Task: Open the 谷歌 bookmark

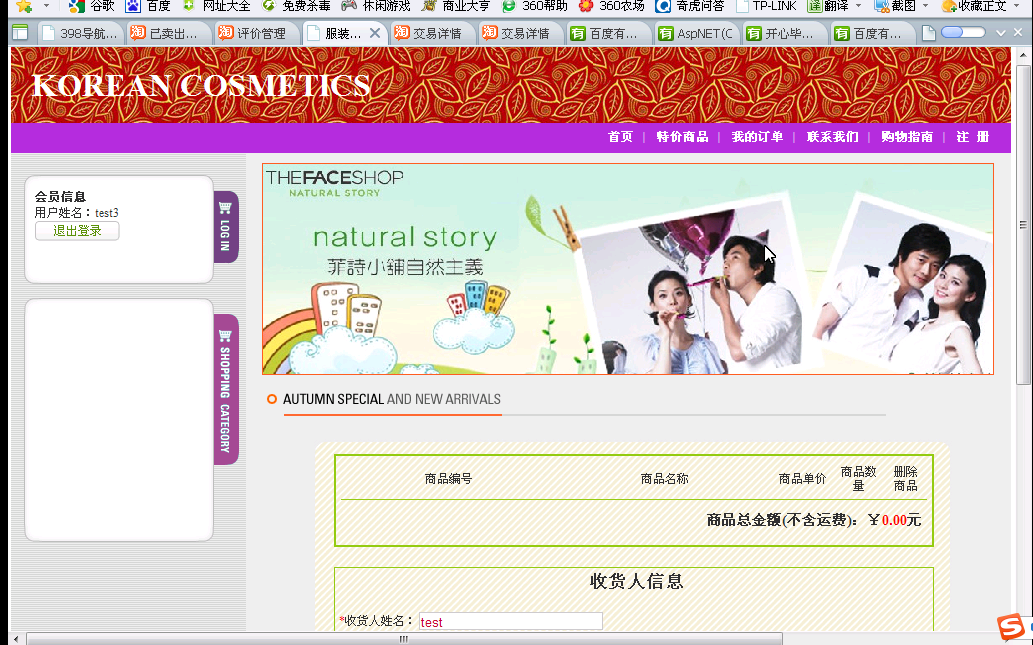Action: (93, 6)
